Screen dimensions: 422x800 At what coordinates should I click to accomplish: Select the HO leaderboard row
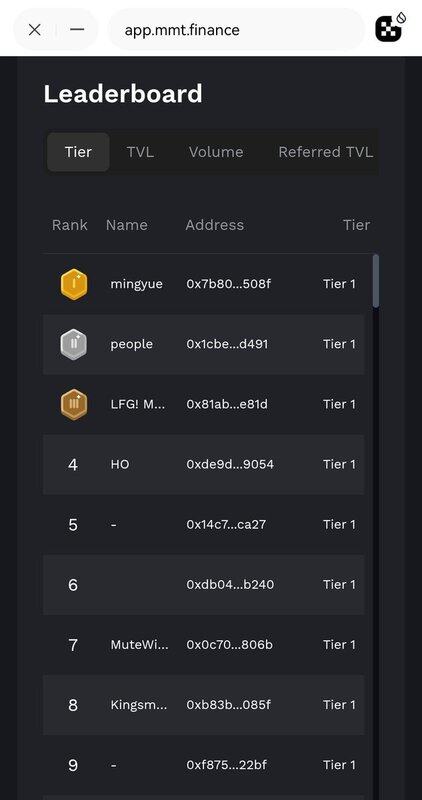(204, 464)
